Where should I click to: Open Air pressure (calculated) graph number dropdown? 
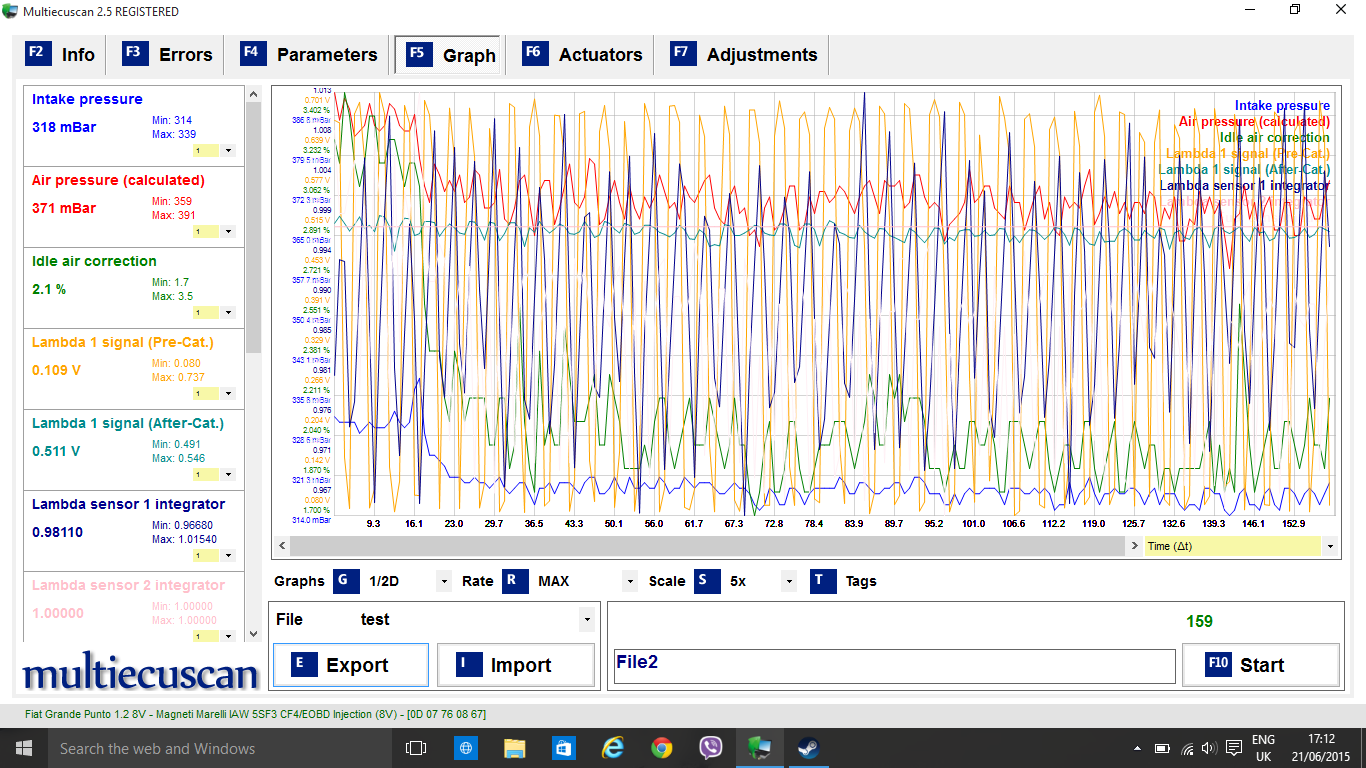pos(229,232)
